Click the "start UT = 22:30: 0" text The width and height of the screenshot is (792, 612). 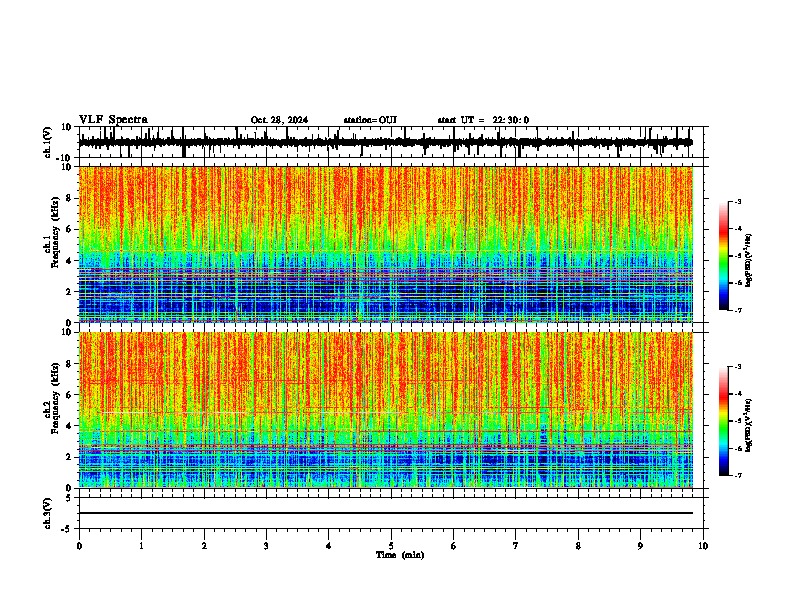point(483,120)
